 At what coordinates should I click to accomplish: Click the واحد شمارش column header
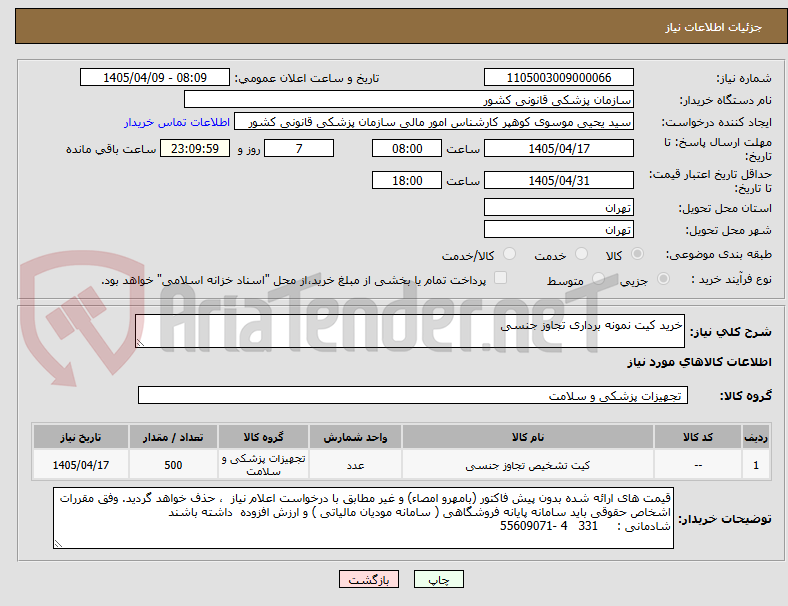(355, 437)
